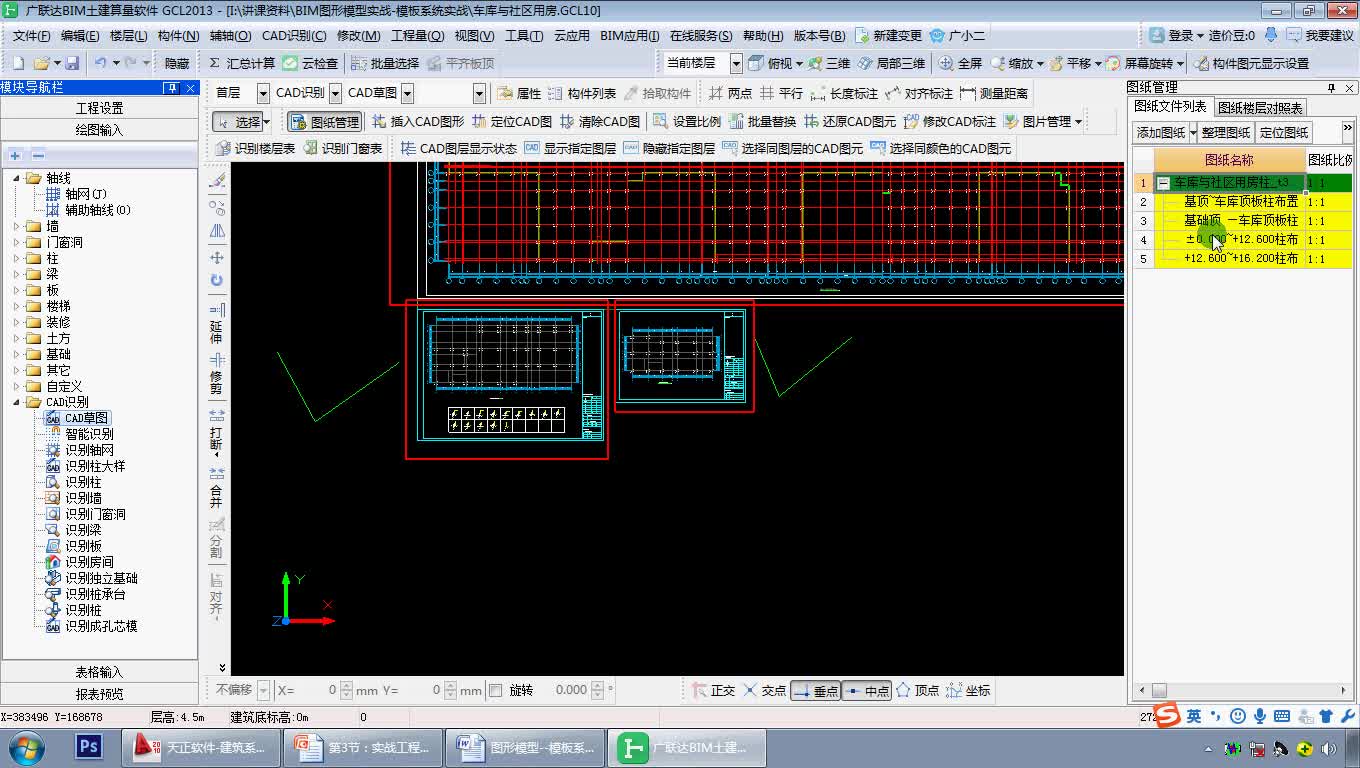Toggle 选择 selection mode button
This screenshot has height=768, width=1360.
tap(240, 121)
